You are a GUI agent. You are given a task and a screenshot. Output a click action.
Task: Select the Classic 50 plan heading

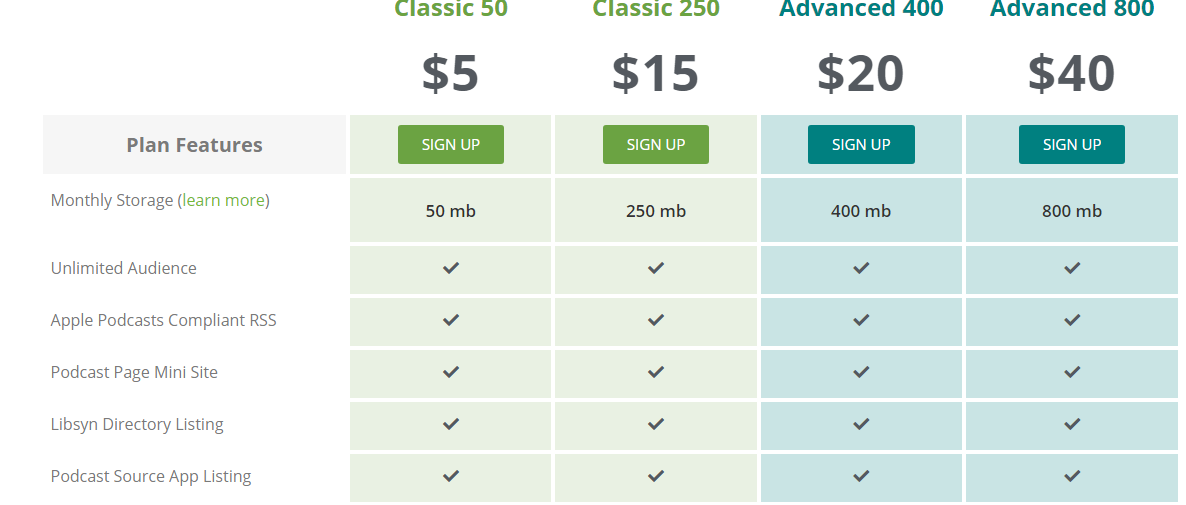click(x=451, y=8)
